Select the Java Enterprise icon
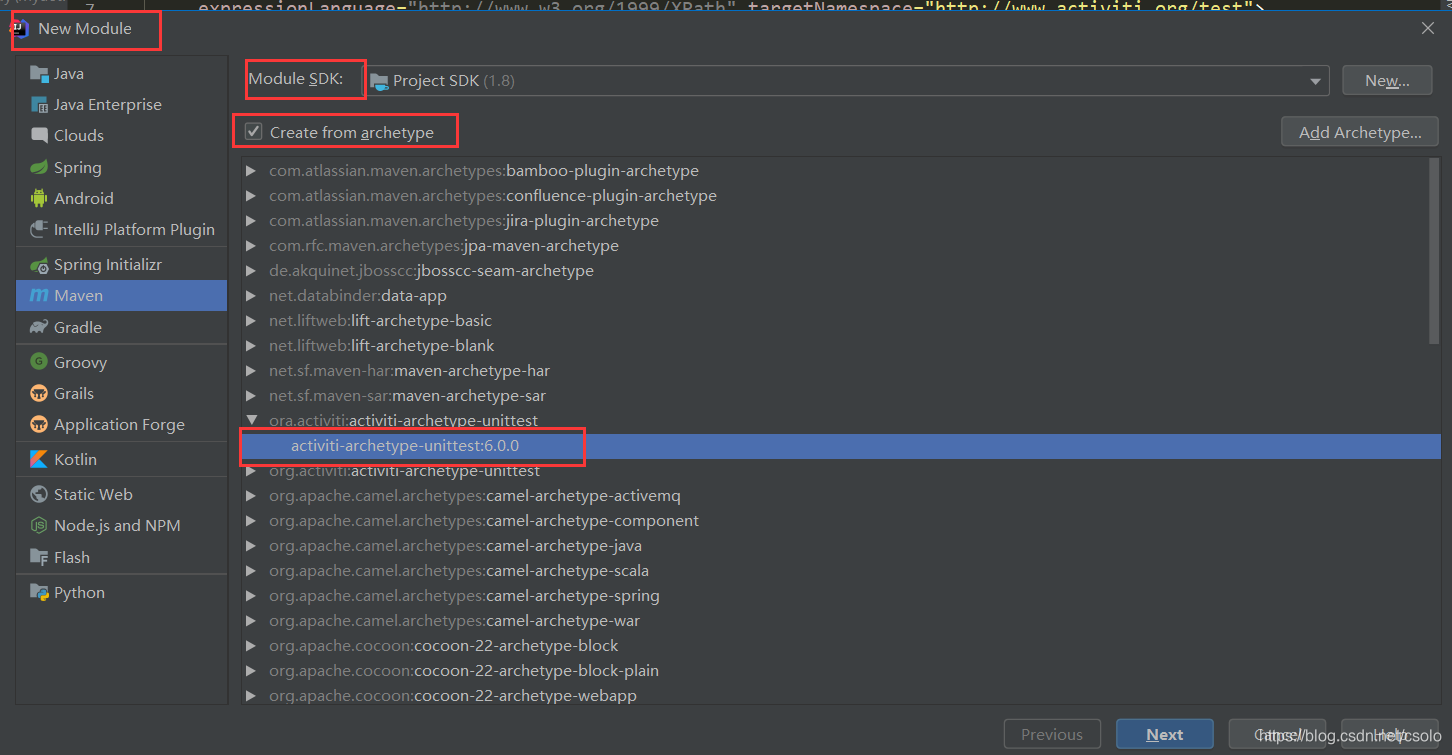 pos(39,104)
